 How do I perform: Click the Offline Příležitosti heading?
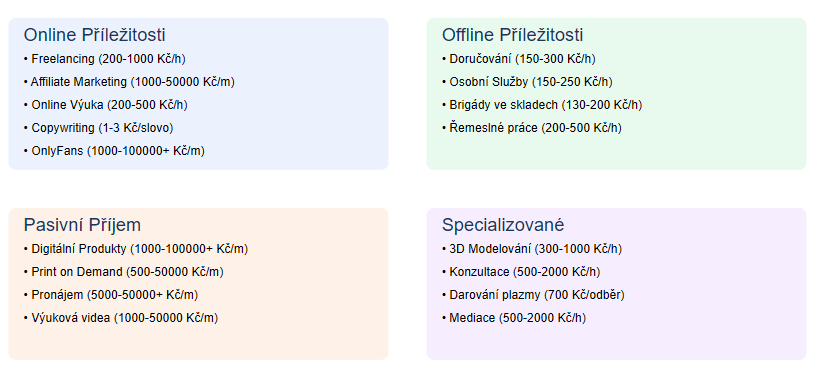(x=512, y=35)
